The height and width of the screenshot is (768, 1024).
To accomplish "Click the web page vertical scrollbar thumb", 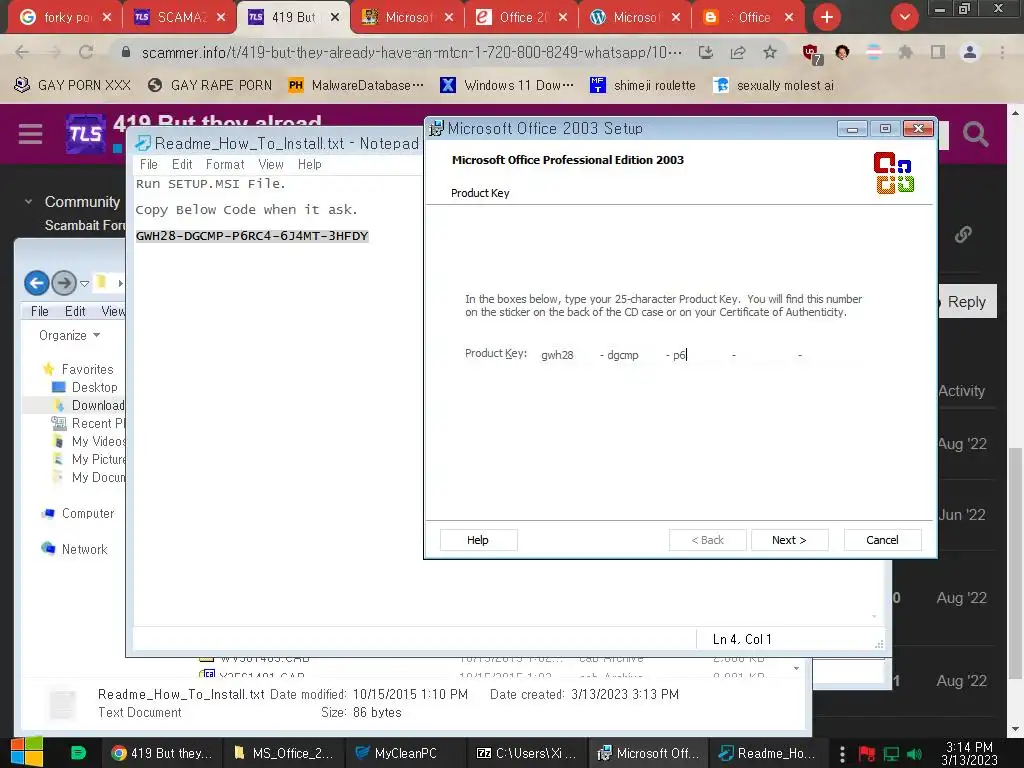I will 1015,564.
